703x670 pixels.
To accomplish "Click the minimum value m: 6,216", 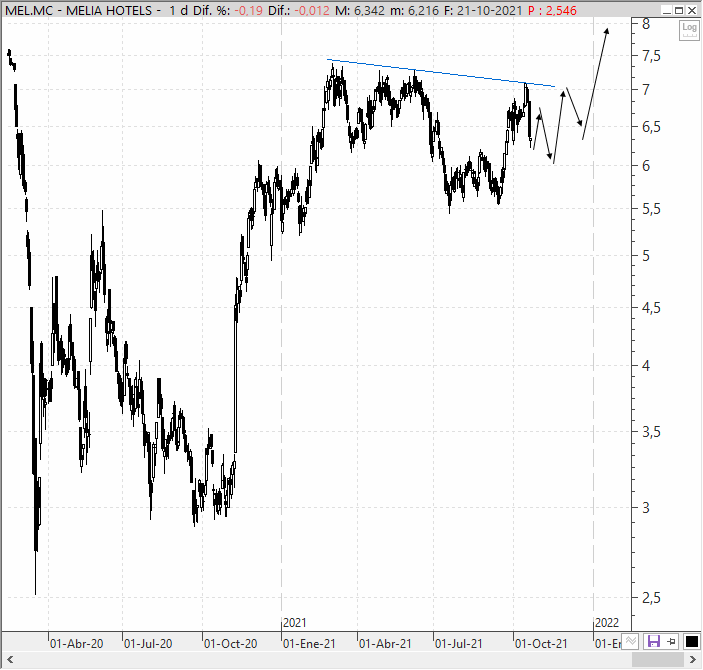I will click(x=414, y=10).
